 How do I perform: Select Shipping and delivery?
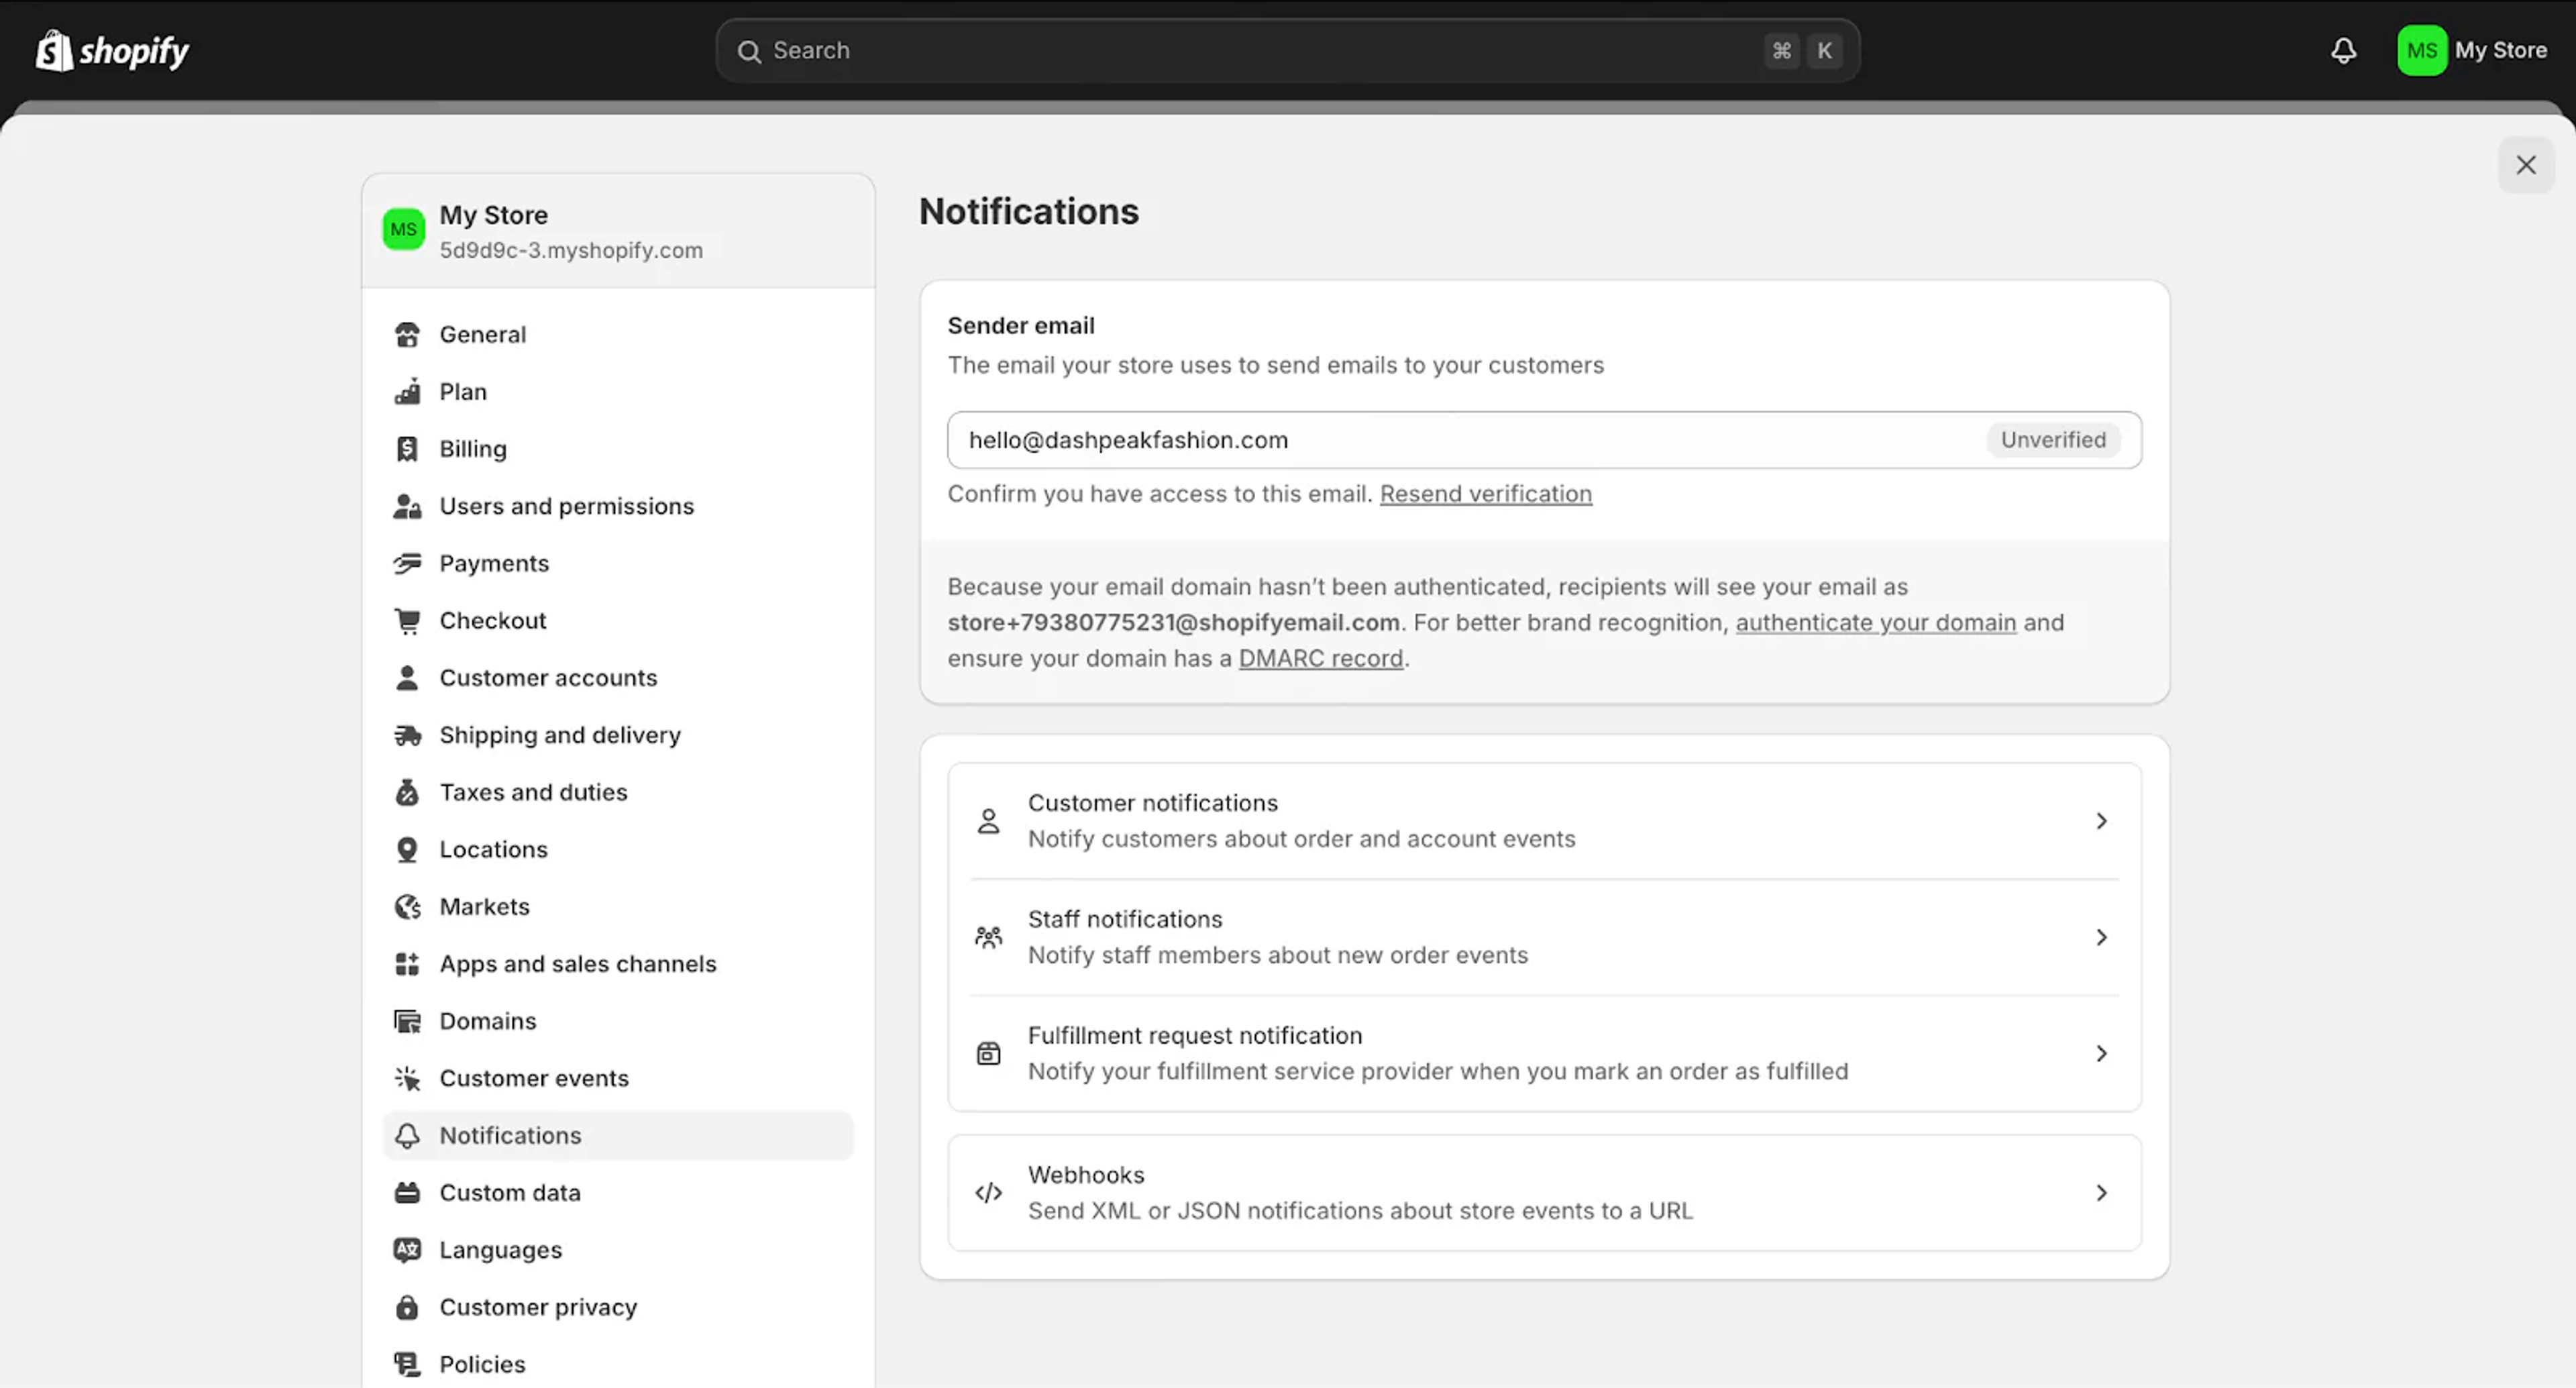(618, 735)
